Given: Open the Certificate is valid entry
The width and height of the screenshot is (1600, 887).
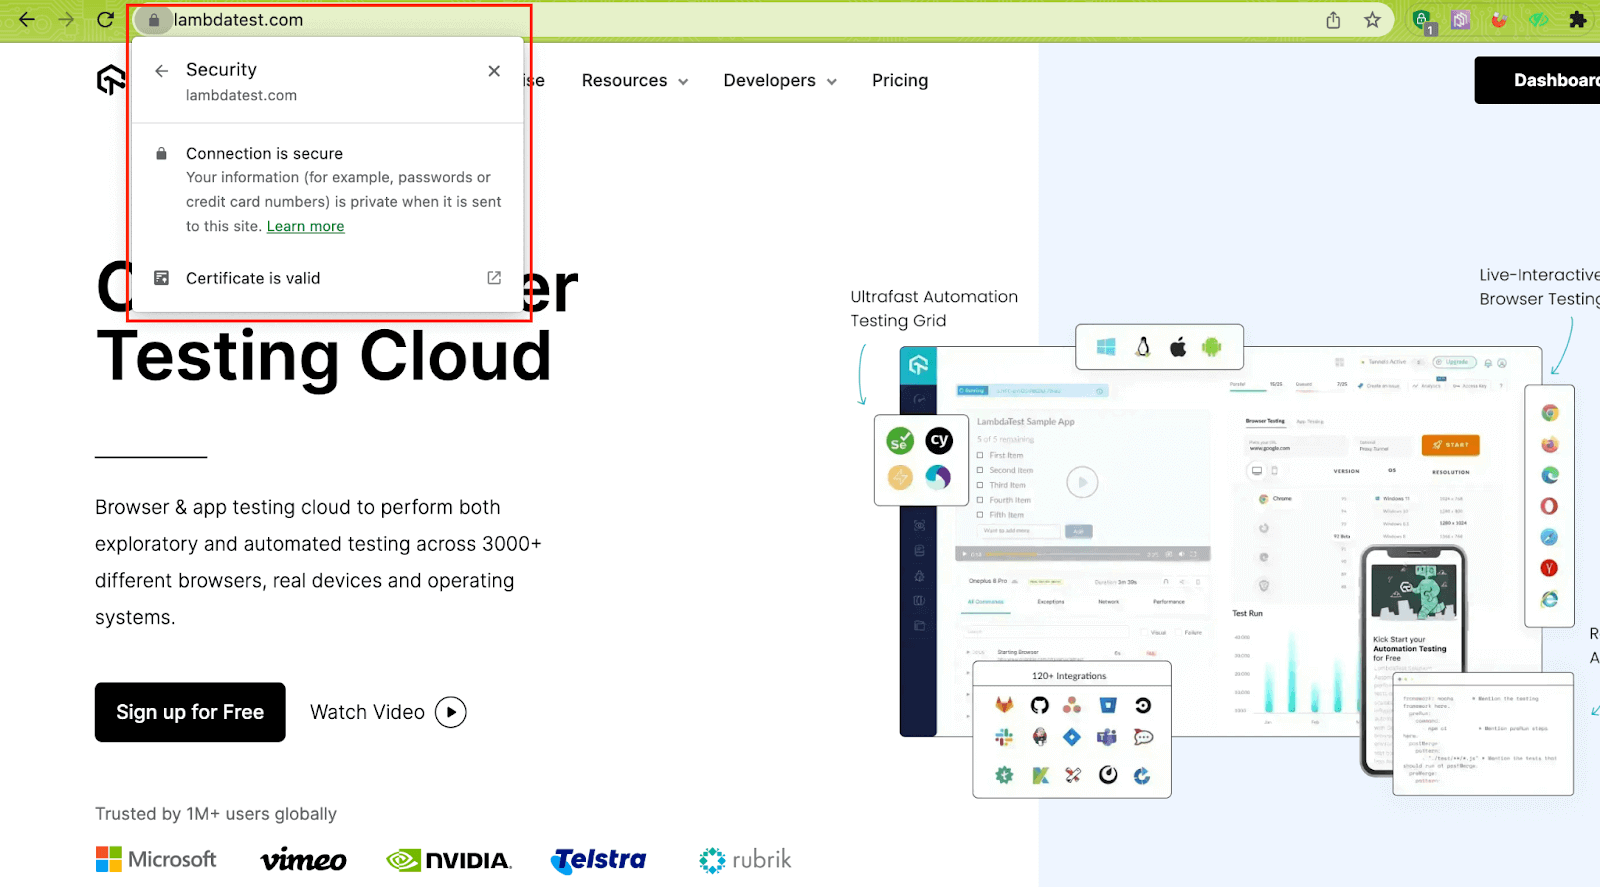Looking at the screenshot, I should pyautogui.click(x=328, y=278).
